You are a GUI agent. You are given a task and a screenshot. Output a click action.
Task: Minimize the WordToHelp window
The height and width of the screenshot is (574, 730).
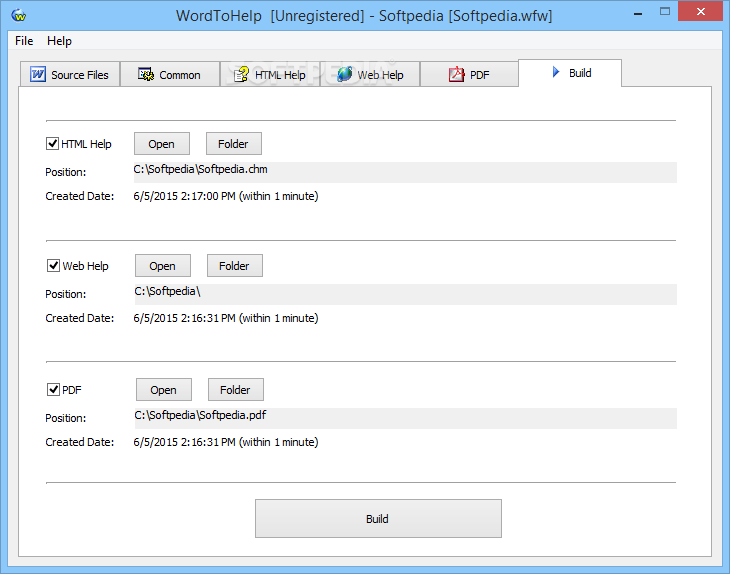click(638, 13)
